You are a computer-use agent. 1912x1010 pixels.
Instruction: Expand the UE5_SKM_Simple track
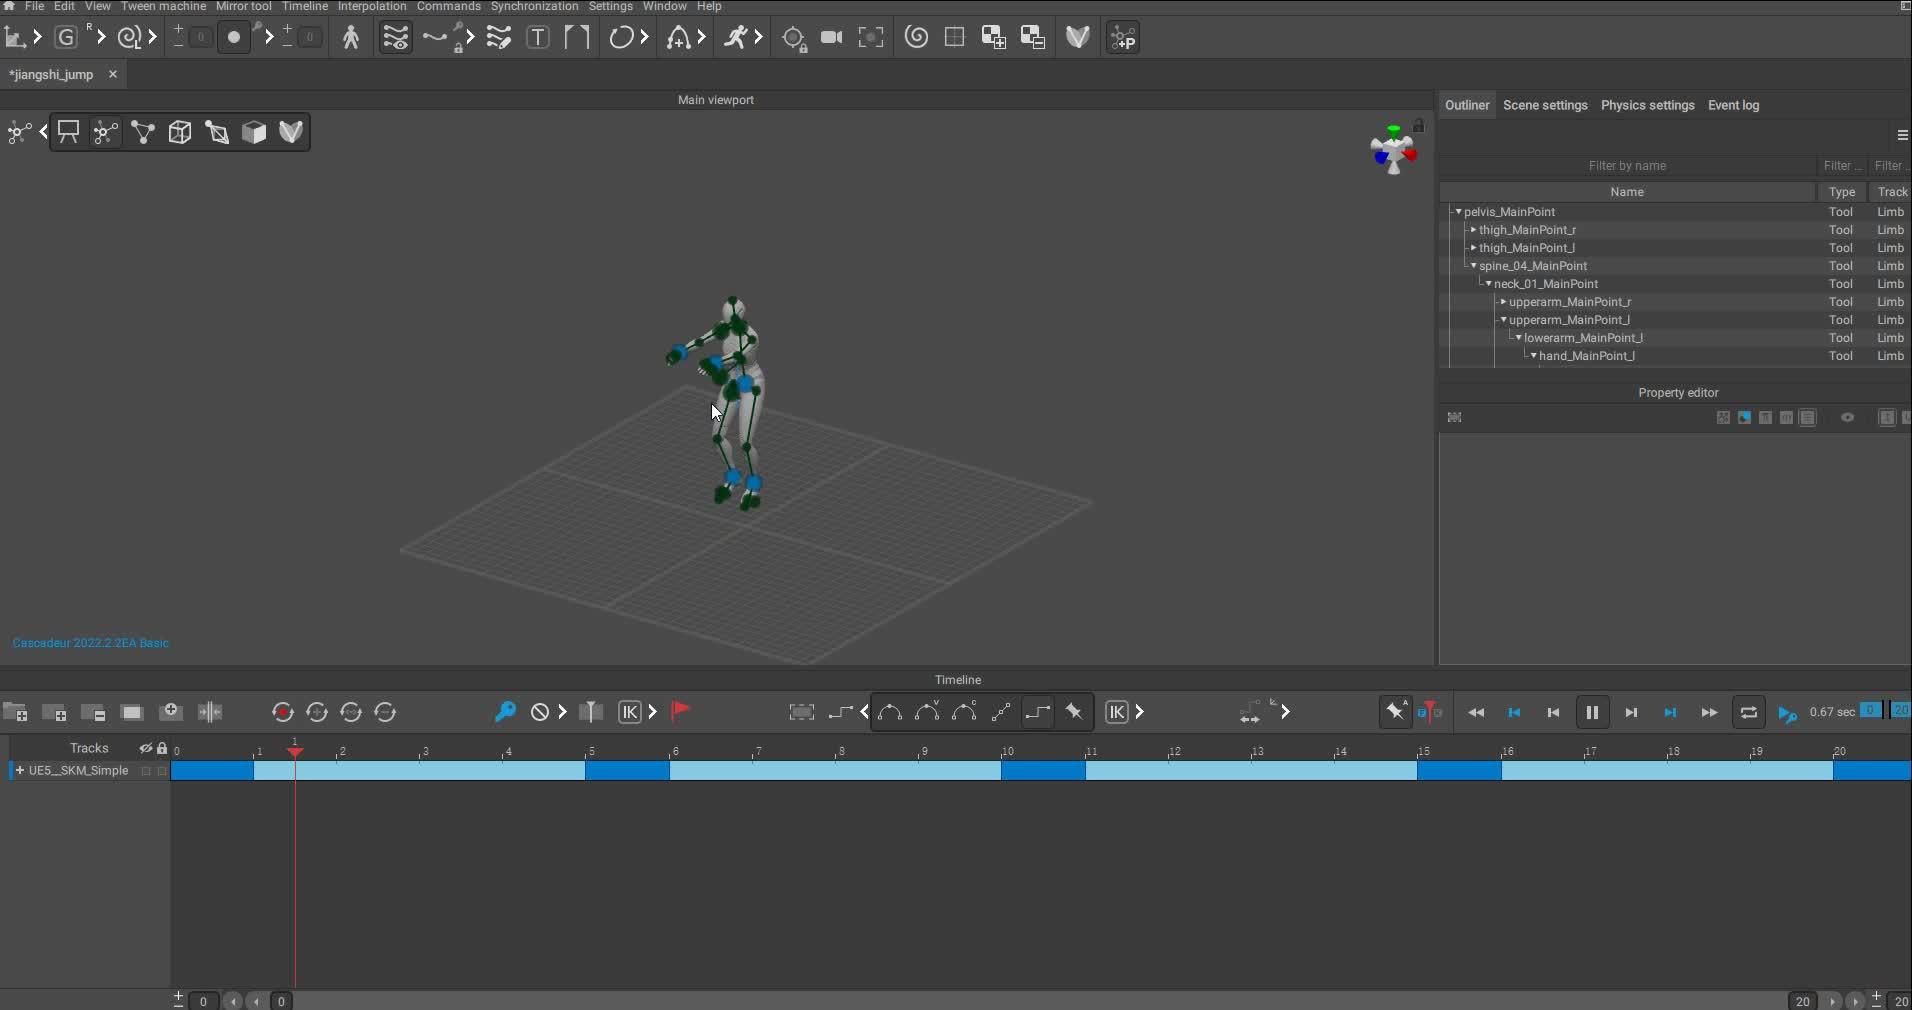[19, 771]
